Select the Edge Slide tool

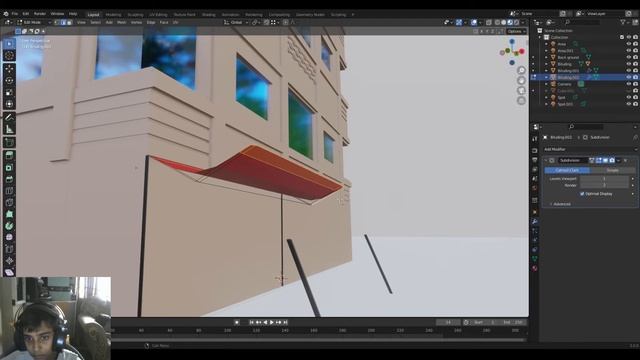[x=9, y=249]
